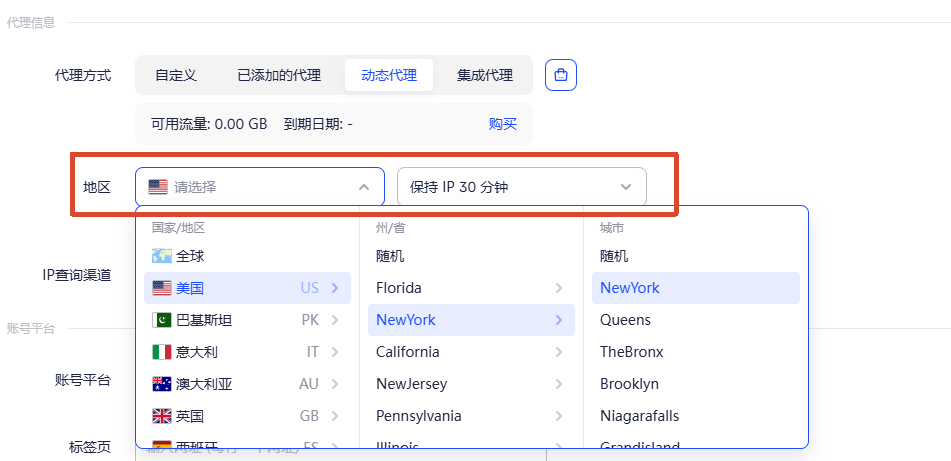The height and width of the screenshot is (461, 951).
Task: Switch to the 已添加的代理 tab
Action: point(279,75)
